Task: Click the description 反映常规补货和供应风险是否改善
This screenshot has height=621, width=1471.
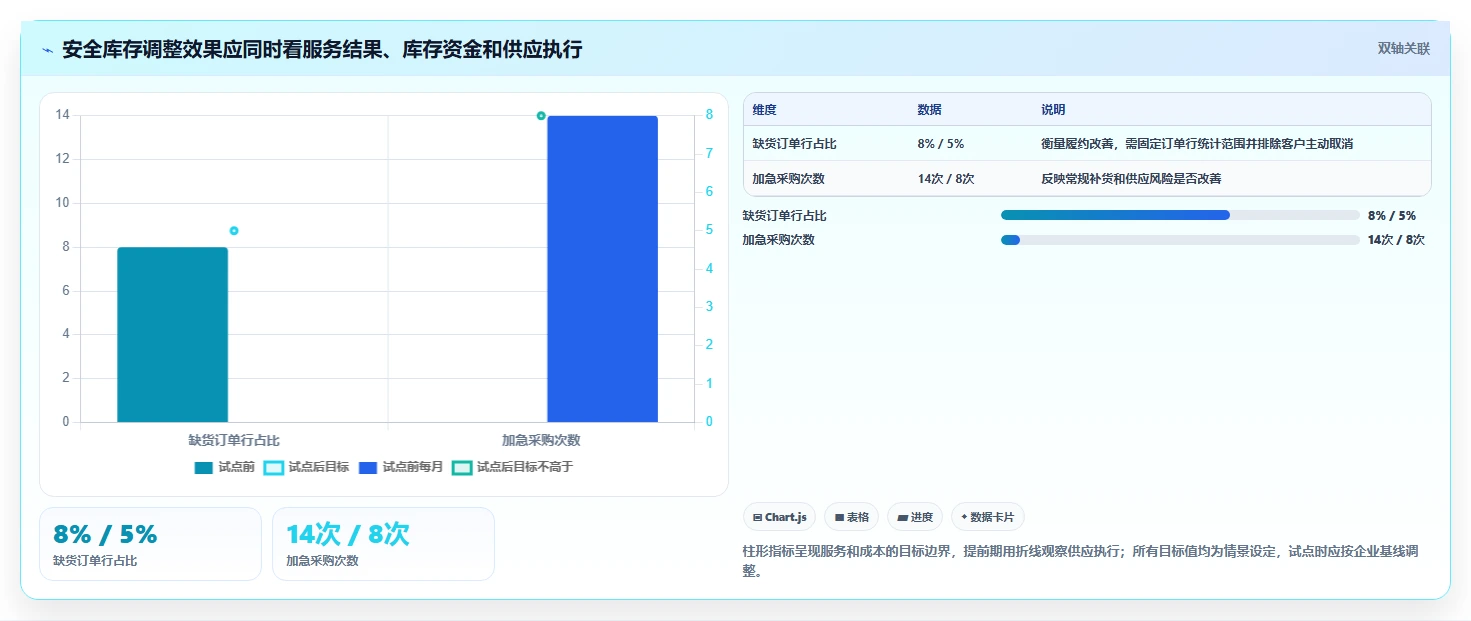Action: [x=1131, y=179]
